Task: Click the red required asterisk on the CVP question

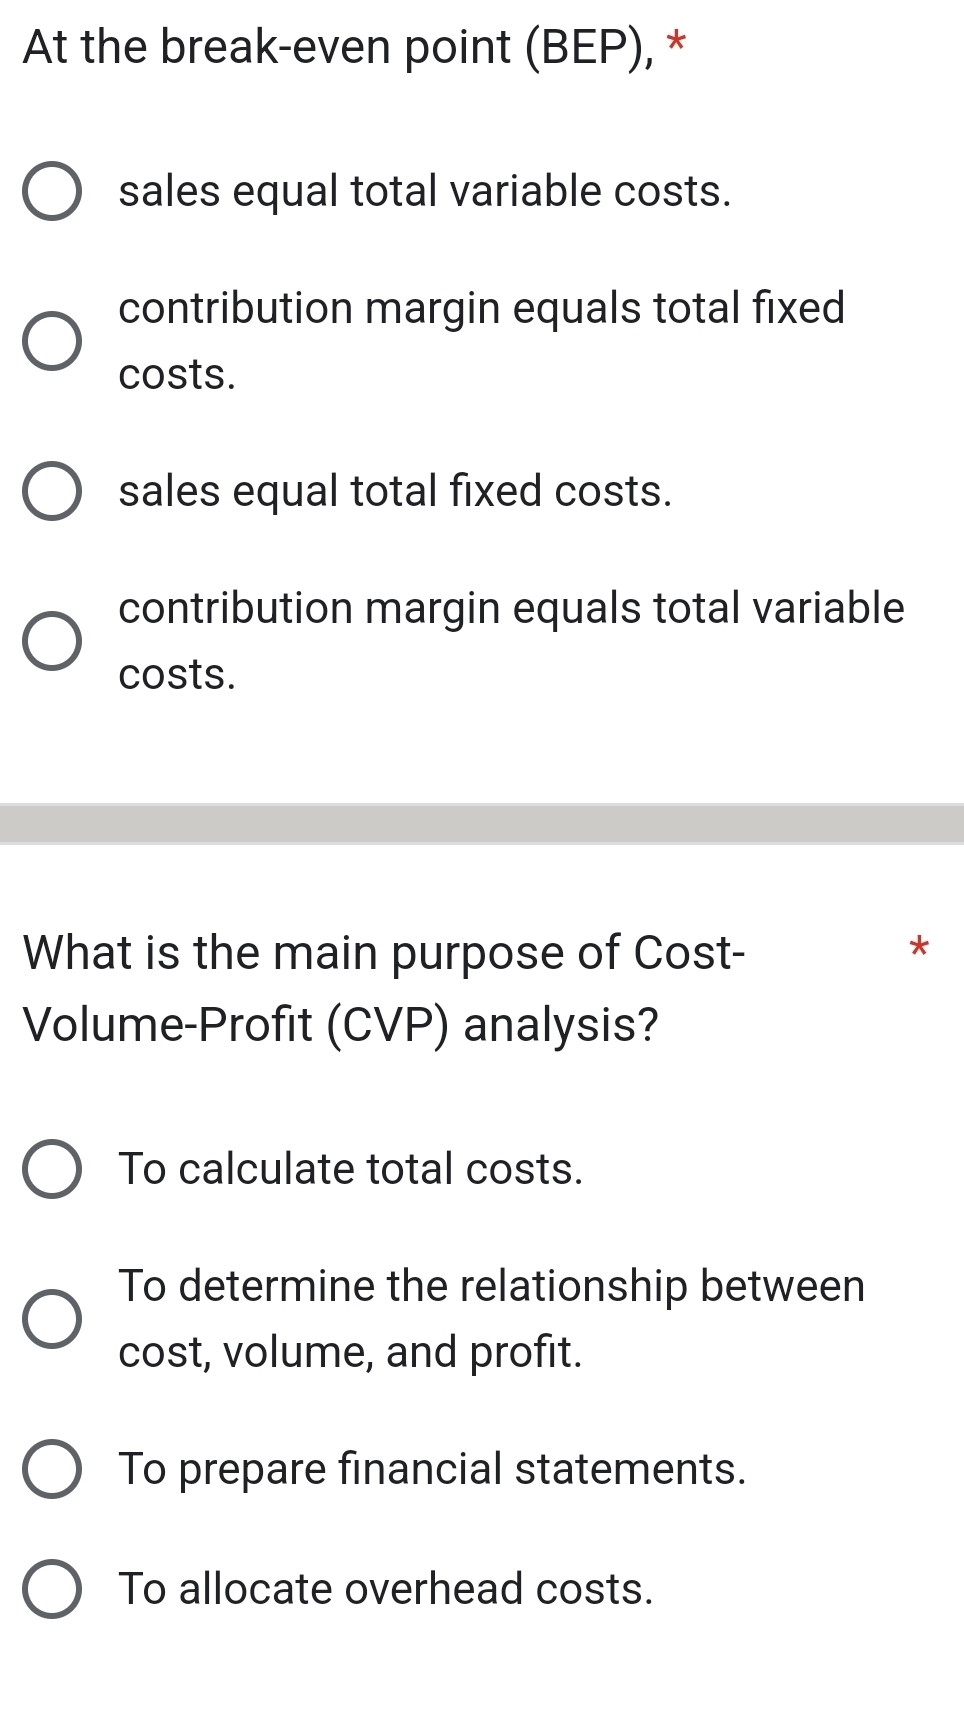Action: [x=920, y=945]
